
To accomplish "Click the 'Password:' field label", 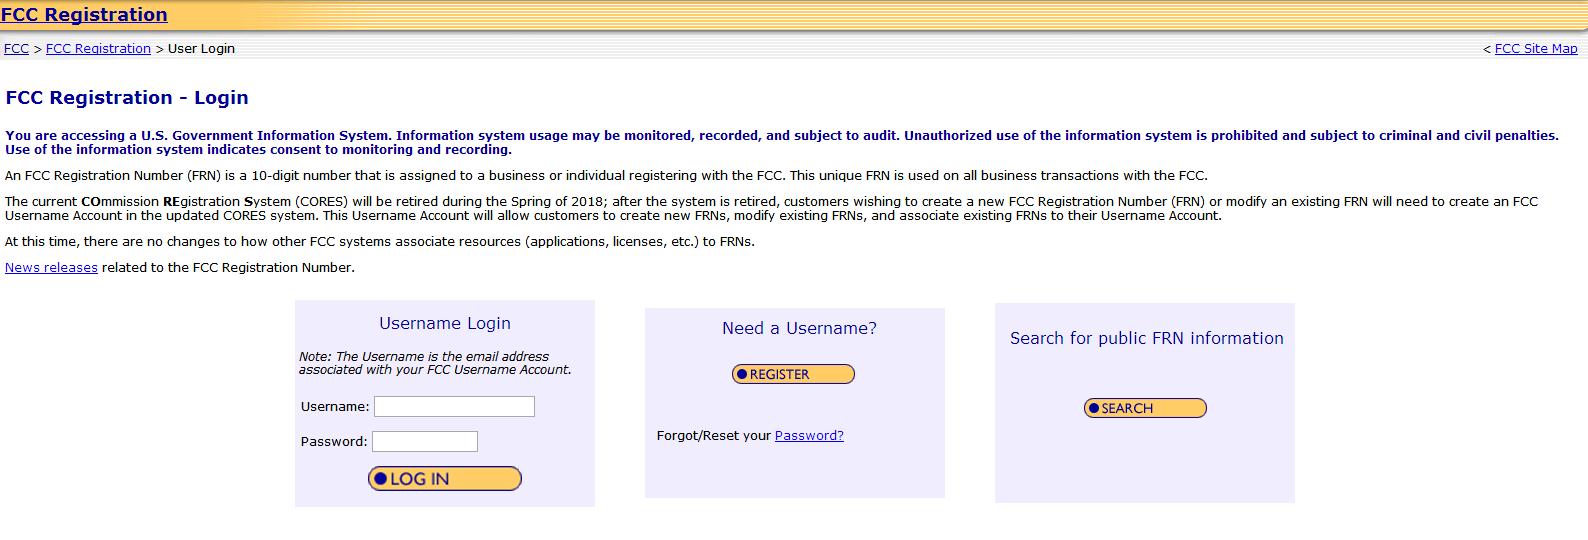I will click(334, 442).
